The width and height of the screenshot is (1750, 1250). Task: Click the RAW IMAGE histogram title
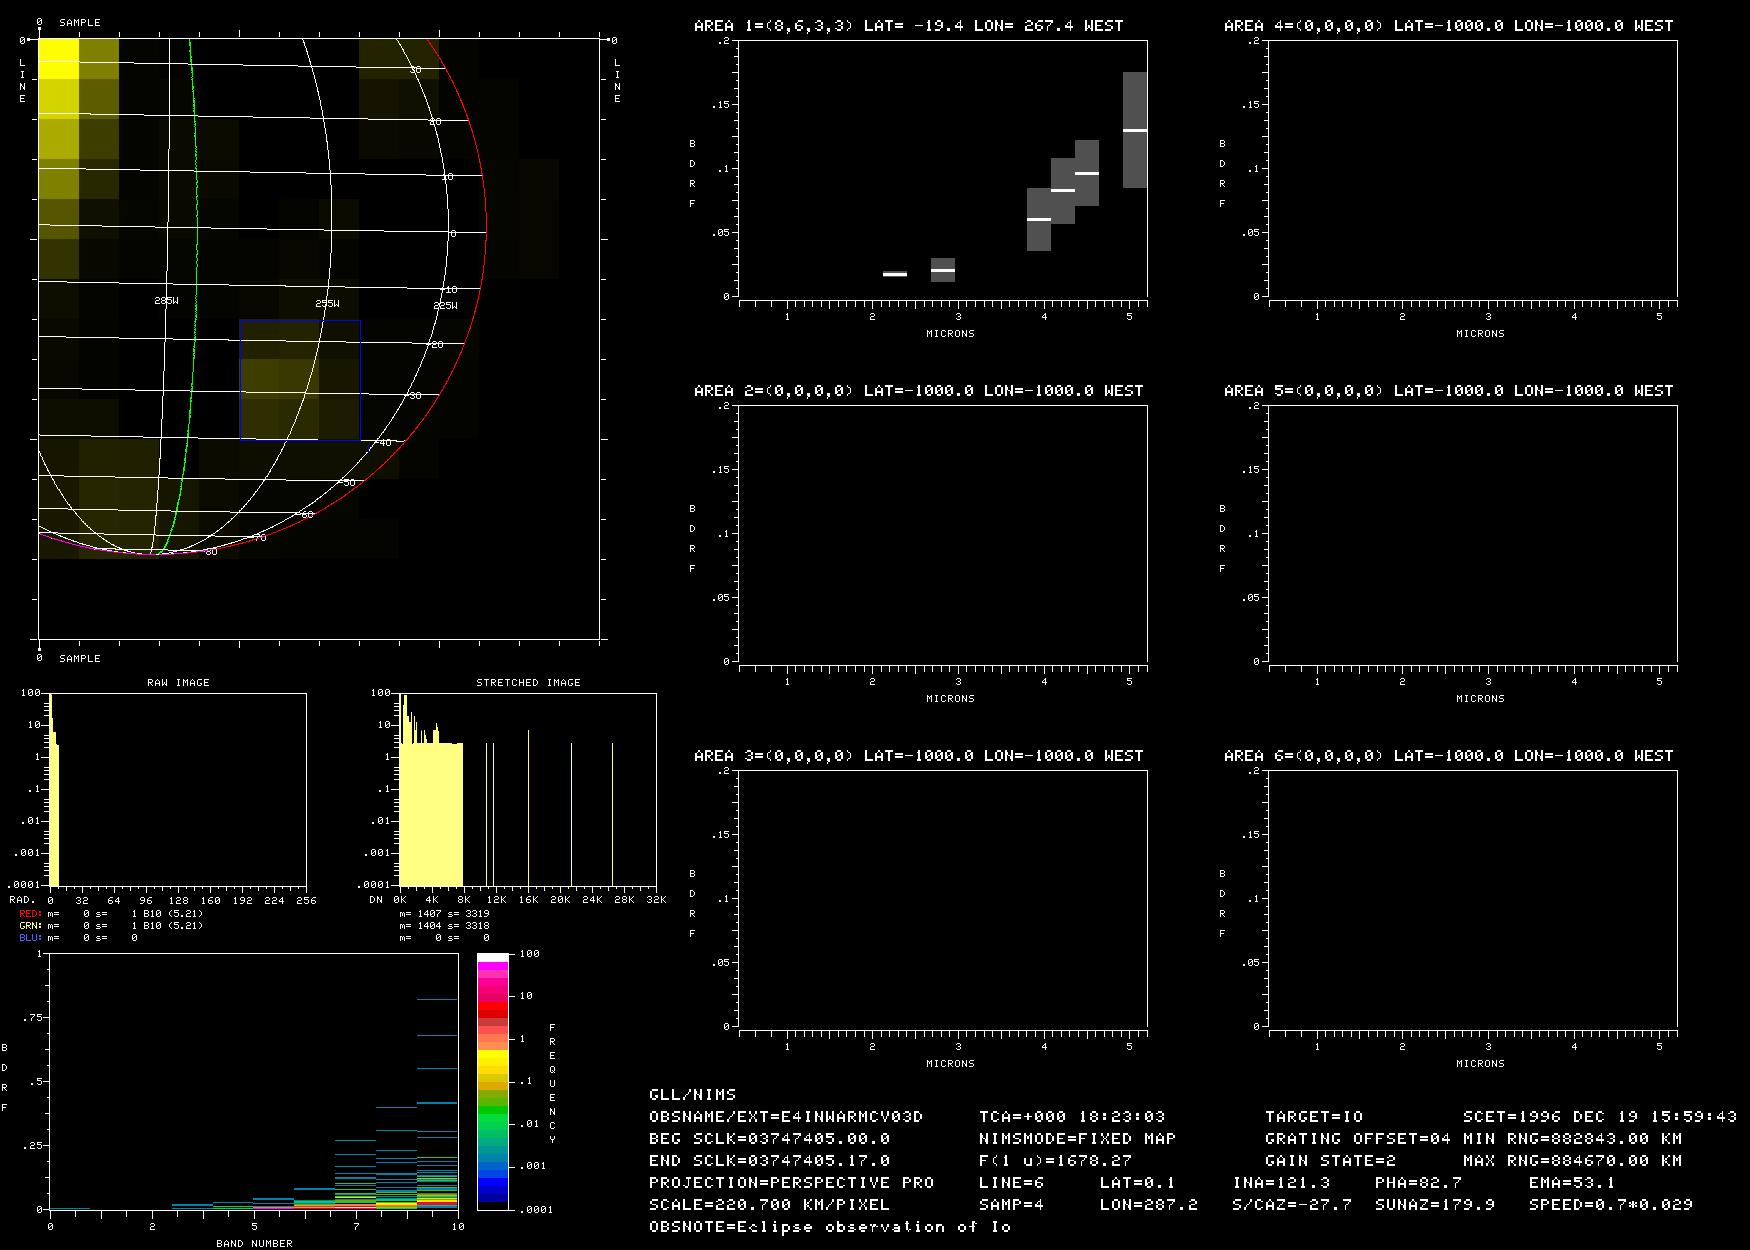pyautogui.click(x=178, y=682)
